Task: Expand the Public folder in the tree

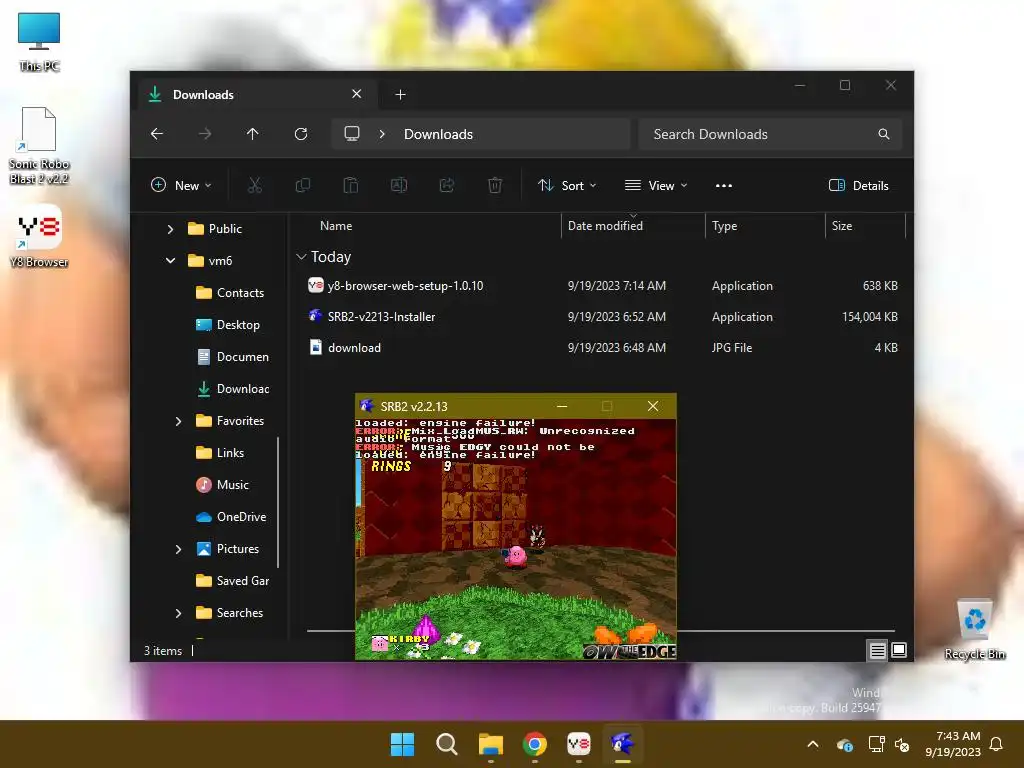Action: [170, 229]
